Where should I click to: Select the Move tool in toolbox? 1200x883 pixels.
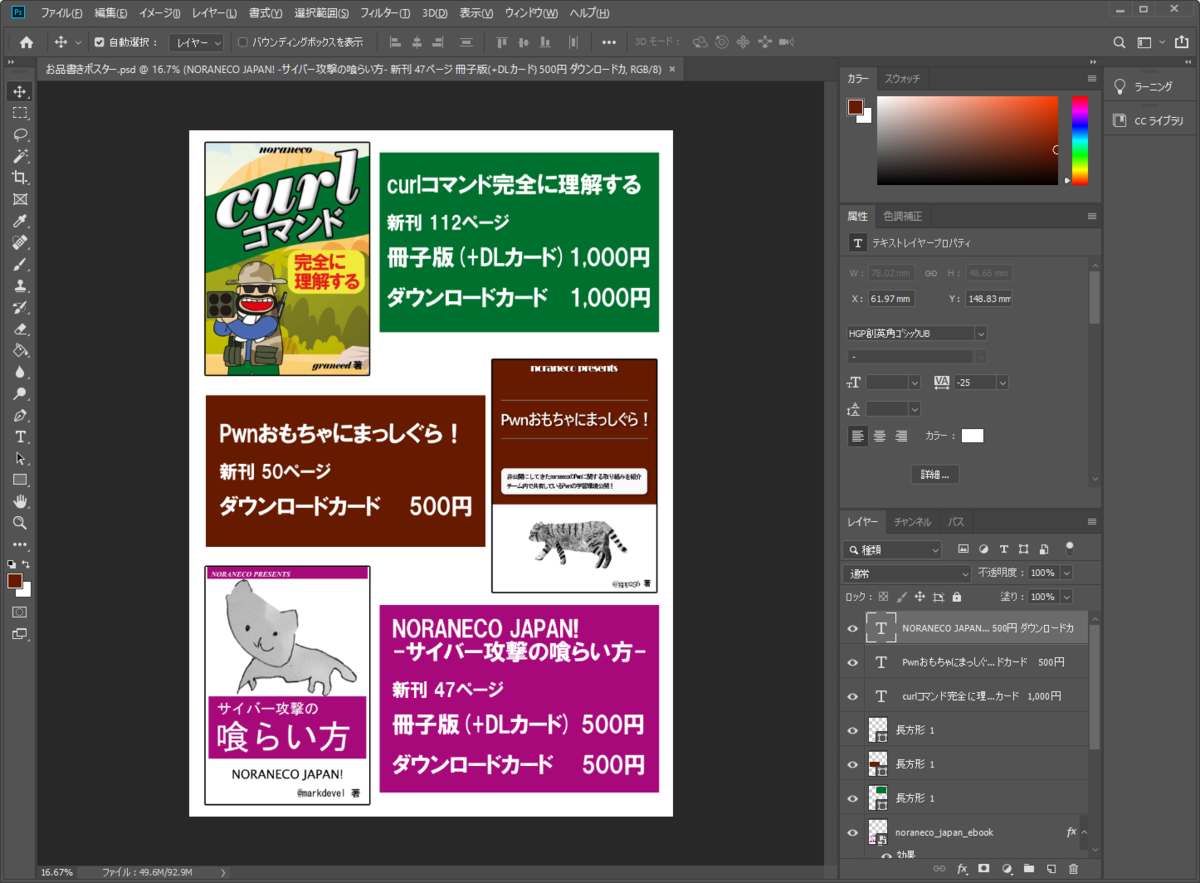tap(20, 91)
